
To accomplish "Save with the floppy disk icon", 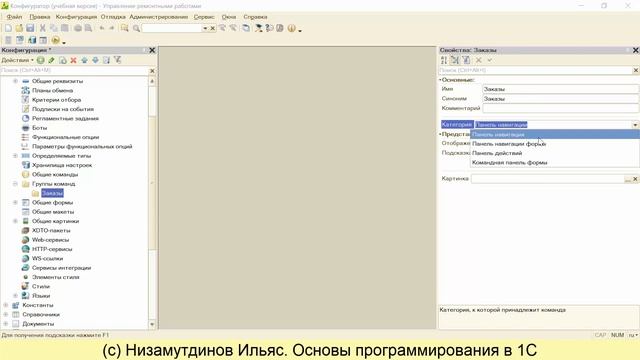I will point(30,28).
